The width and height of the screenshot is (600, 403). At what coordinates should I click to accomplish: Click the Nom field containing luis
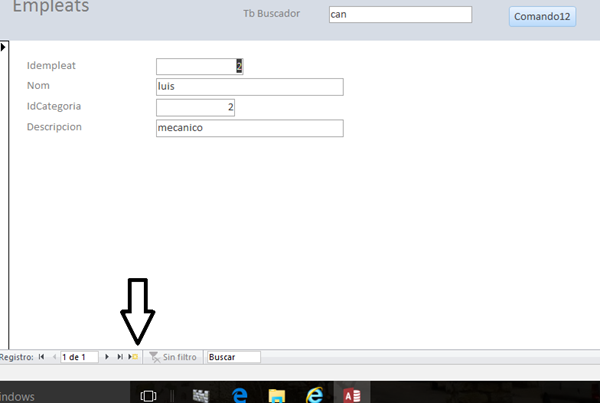pyautogui.click(x=249, y=87)
